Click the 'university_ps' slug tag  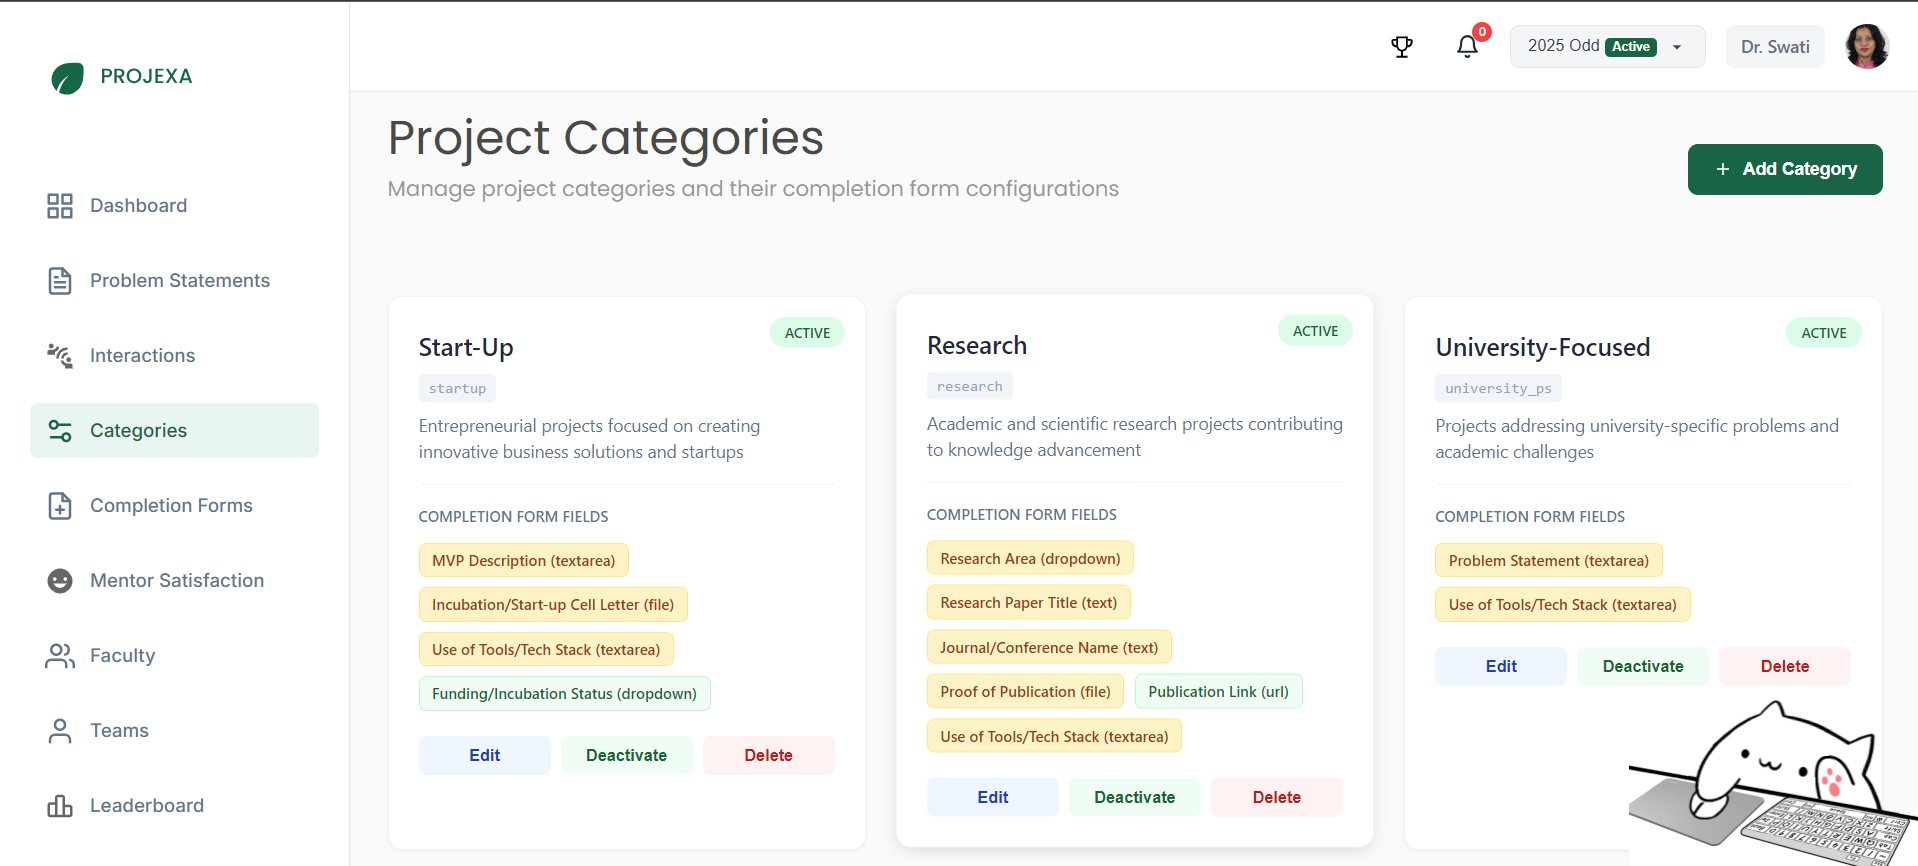(x=1498, y=388)
